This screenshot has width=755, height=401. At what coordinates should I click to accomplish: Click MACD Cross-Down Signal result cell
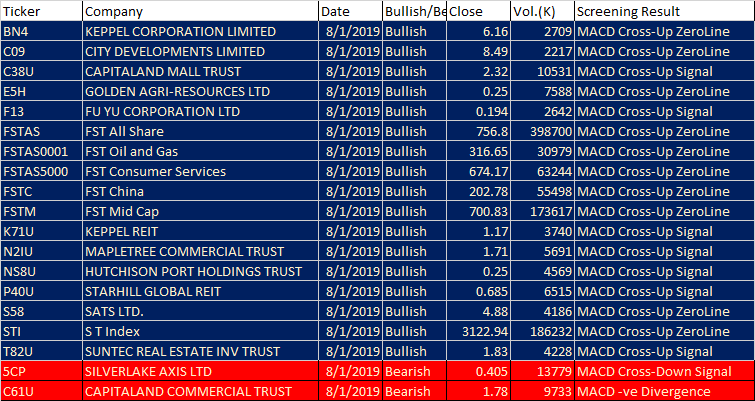click(x=664, y=371)
